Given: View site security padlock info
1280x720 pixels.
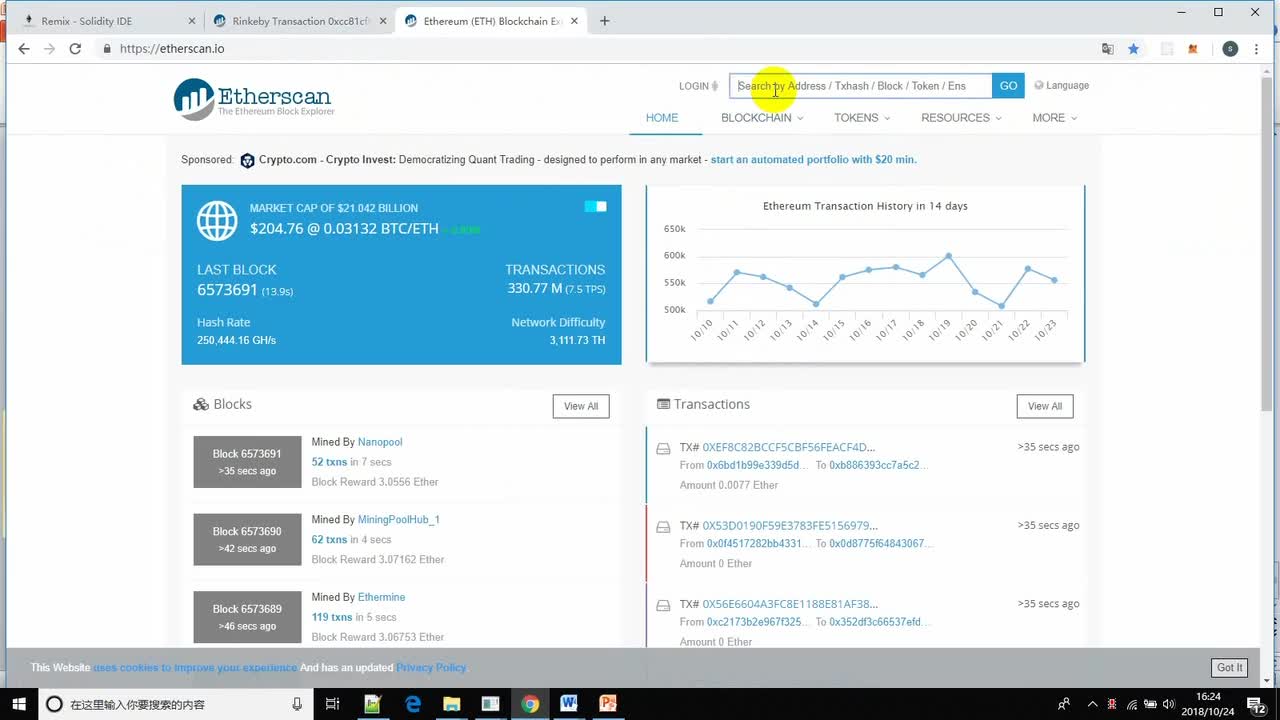Looking at the screenshot, I should click(106, 48).
